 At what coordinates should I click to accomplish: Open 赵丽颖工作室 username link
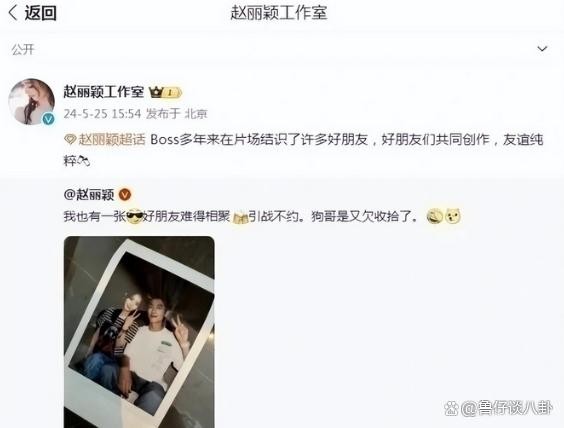point(104,92)
